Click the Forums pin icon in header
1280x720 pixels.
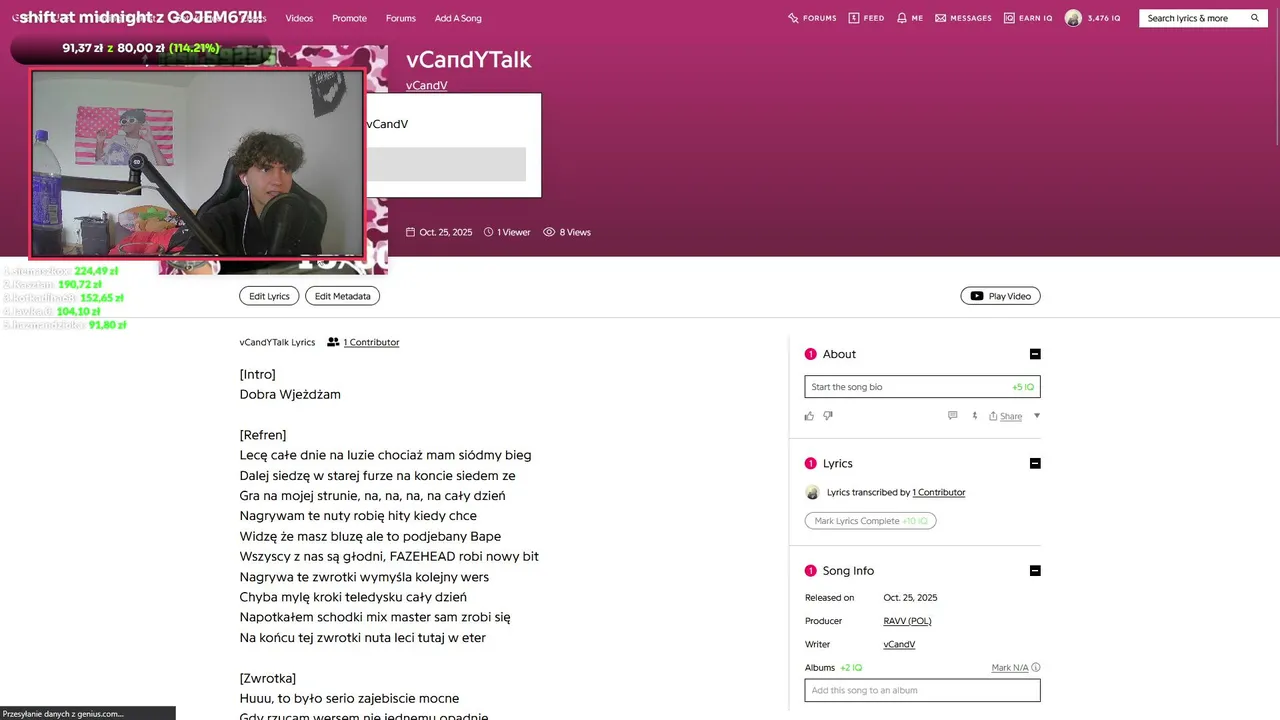coord(793,18)
